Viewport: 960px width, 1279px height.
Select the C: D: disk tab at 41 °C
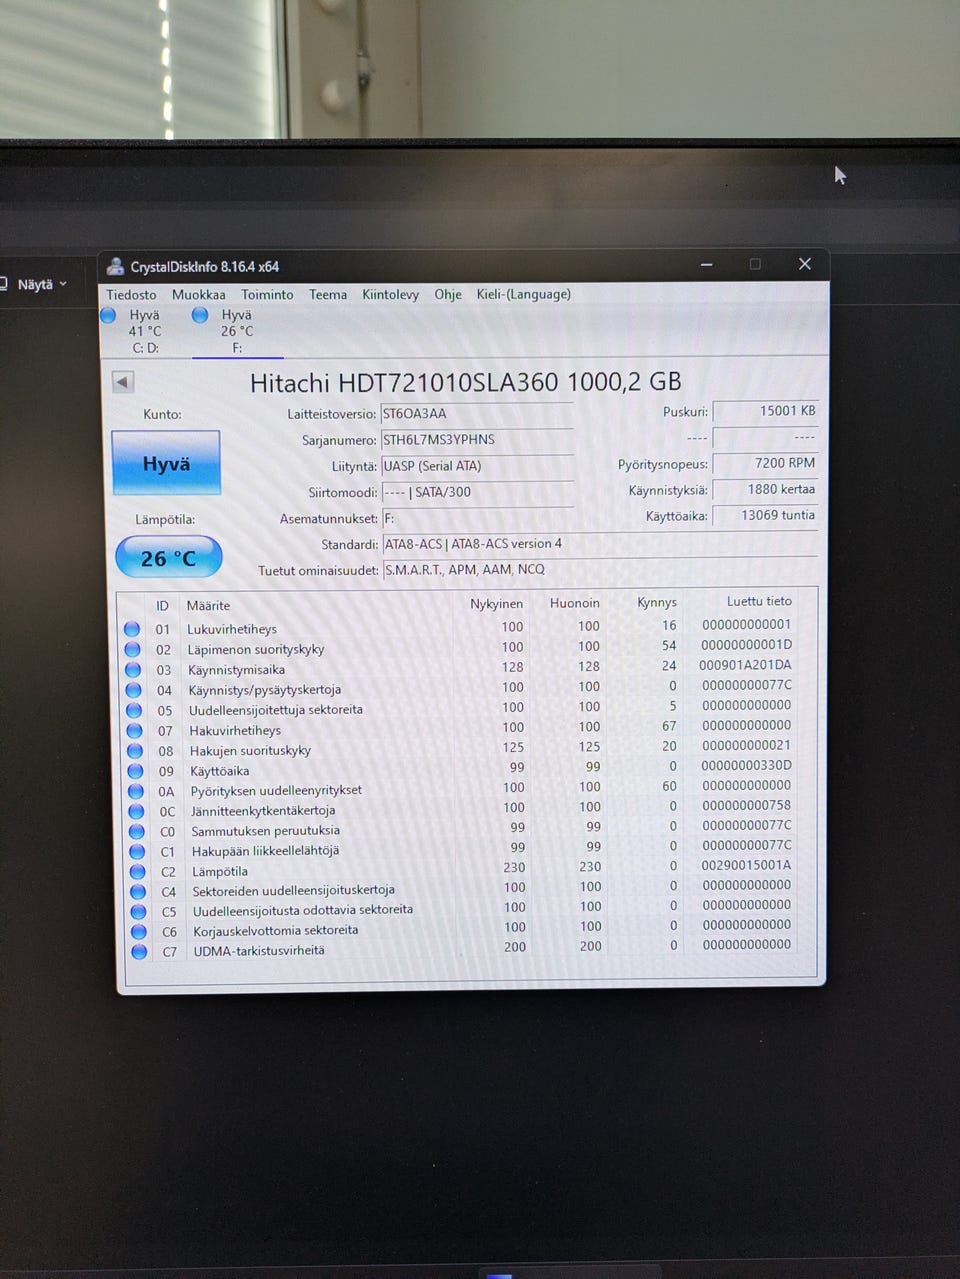tap(144, 331)
